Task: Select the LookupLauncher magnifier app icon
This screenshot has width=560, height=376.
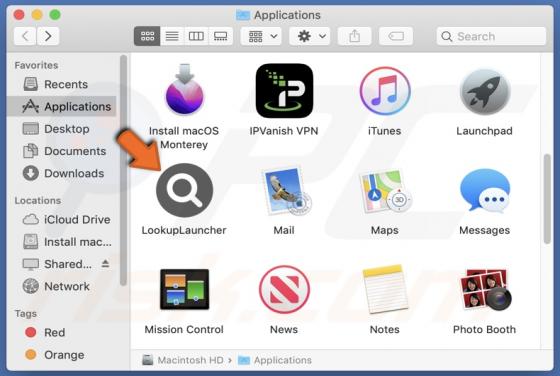Action: coord(185,190)
